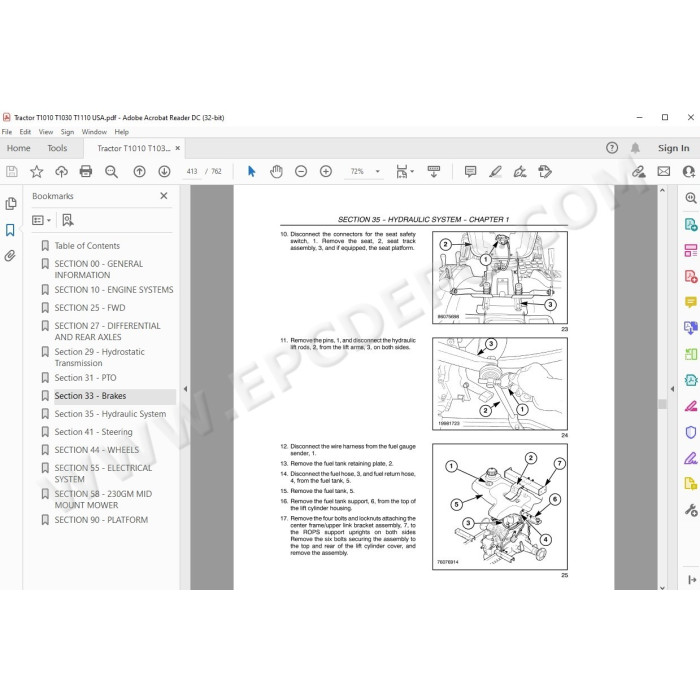Click the scrolling mode icon
700x700 pixels.
tap(433, 171)
